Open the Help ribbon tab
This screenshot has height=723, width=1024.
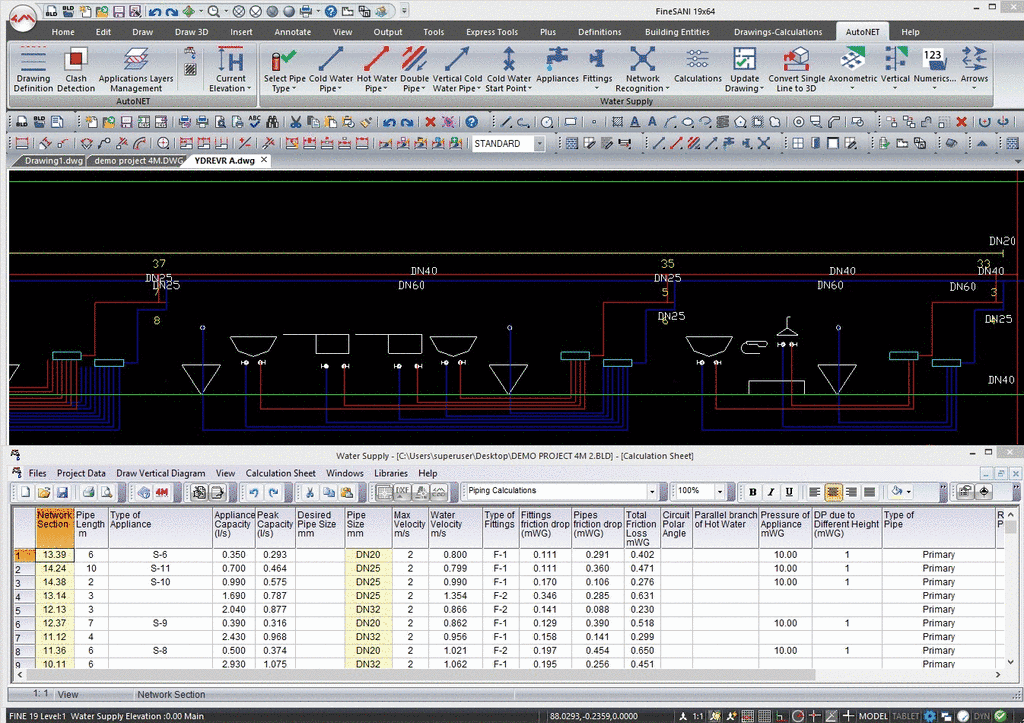tap(910, 31)
